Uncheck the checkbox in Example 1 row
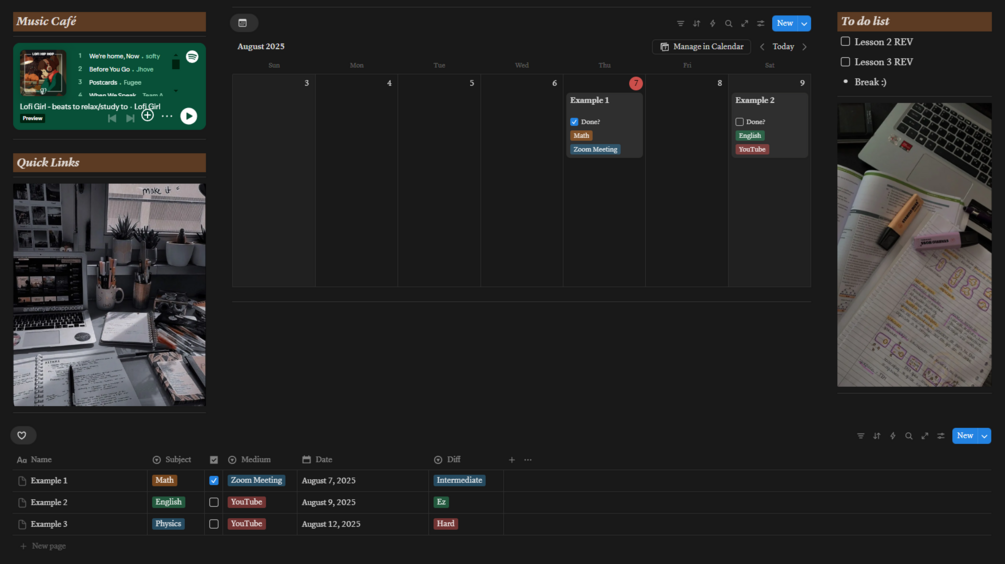Screen dimensions: 1005x564 click(x=213, y=481)
